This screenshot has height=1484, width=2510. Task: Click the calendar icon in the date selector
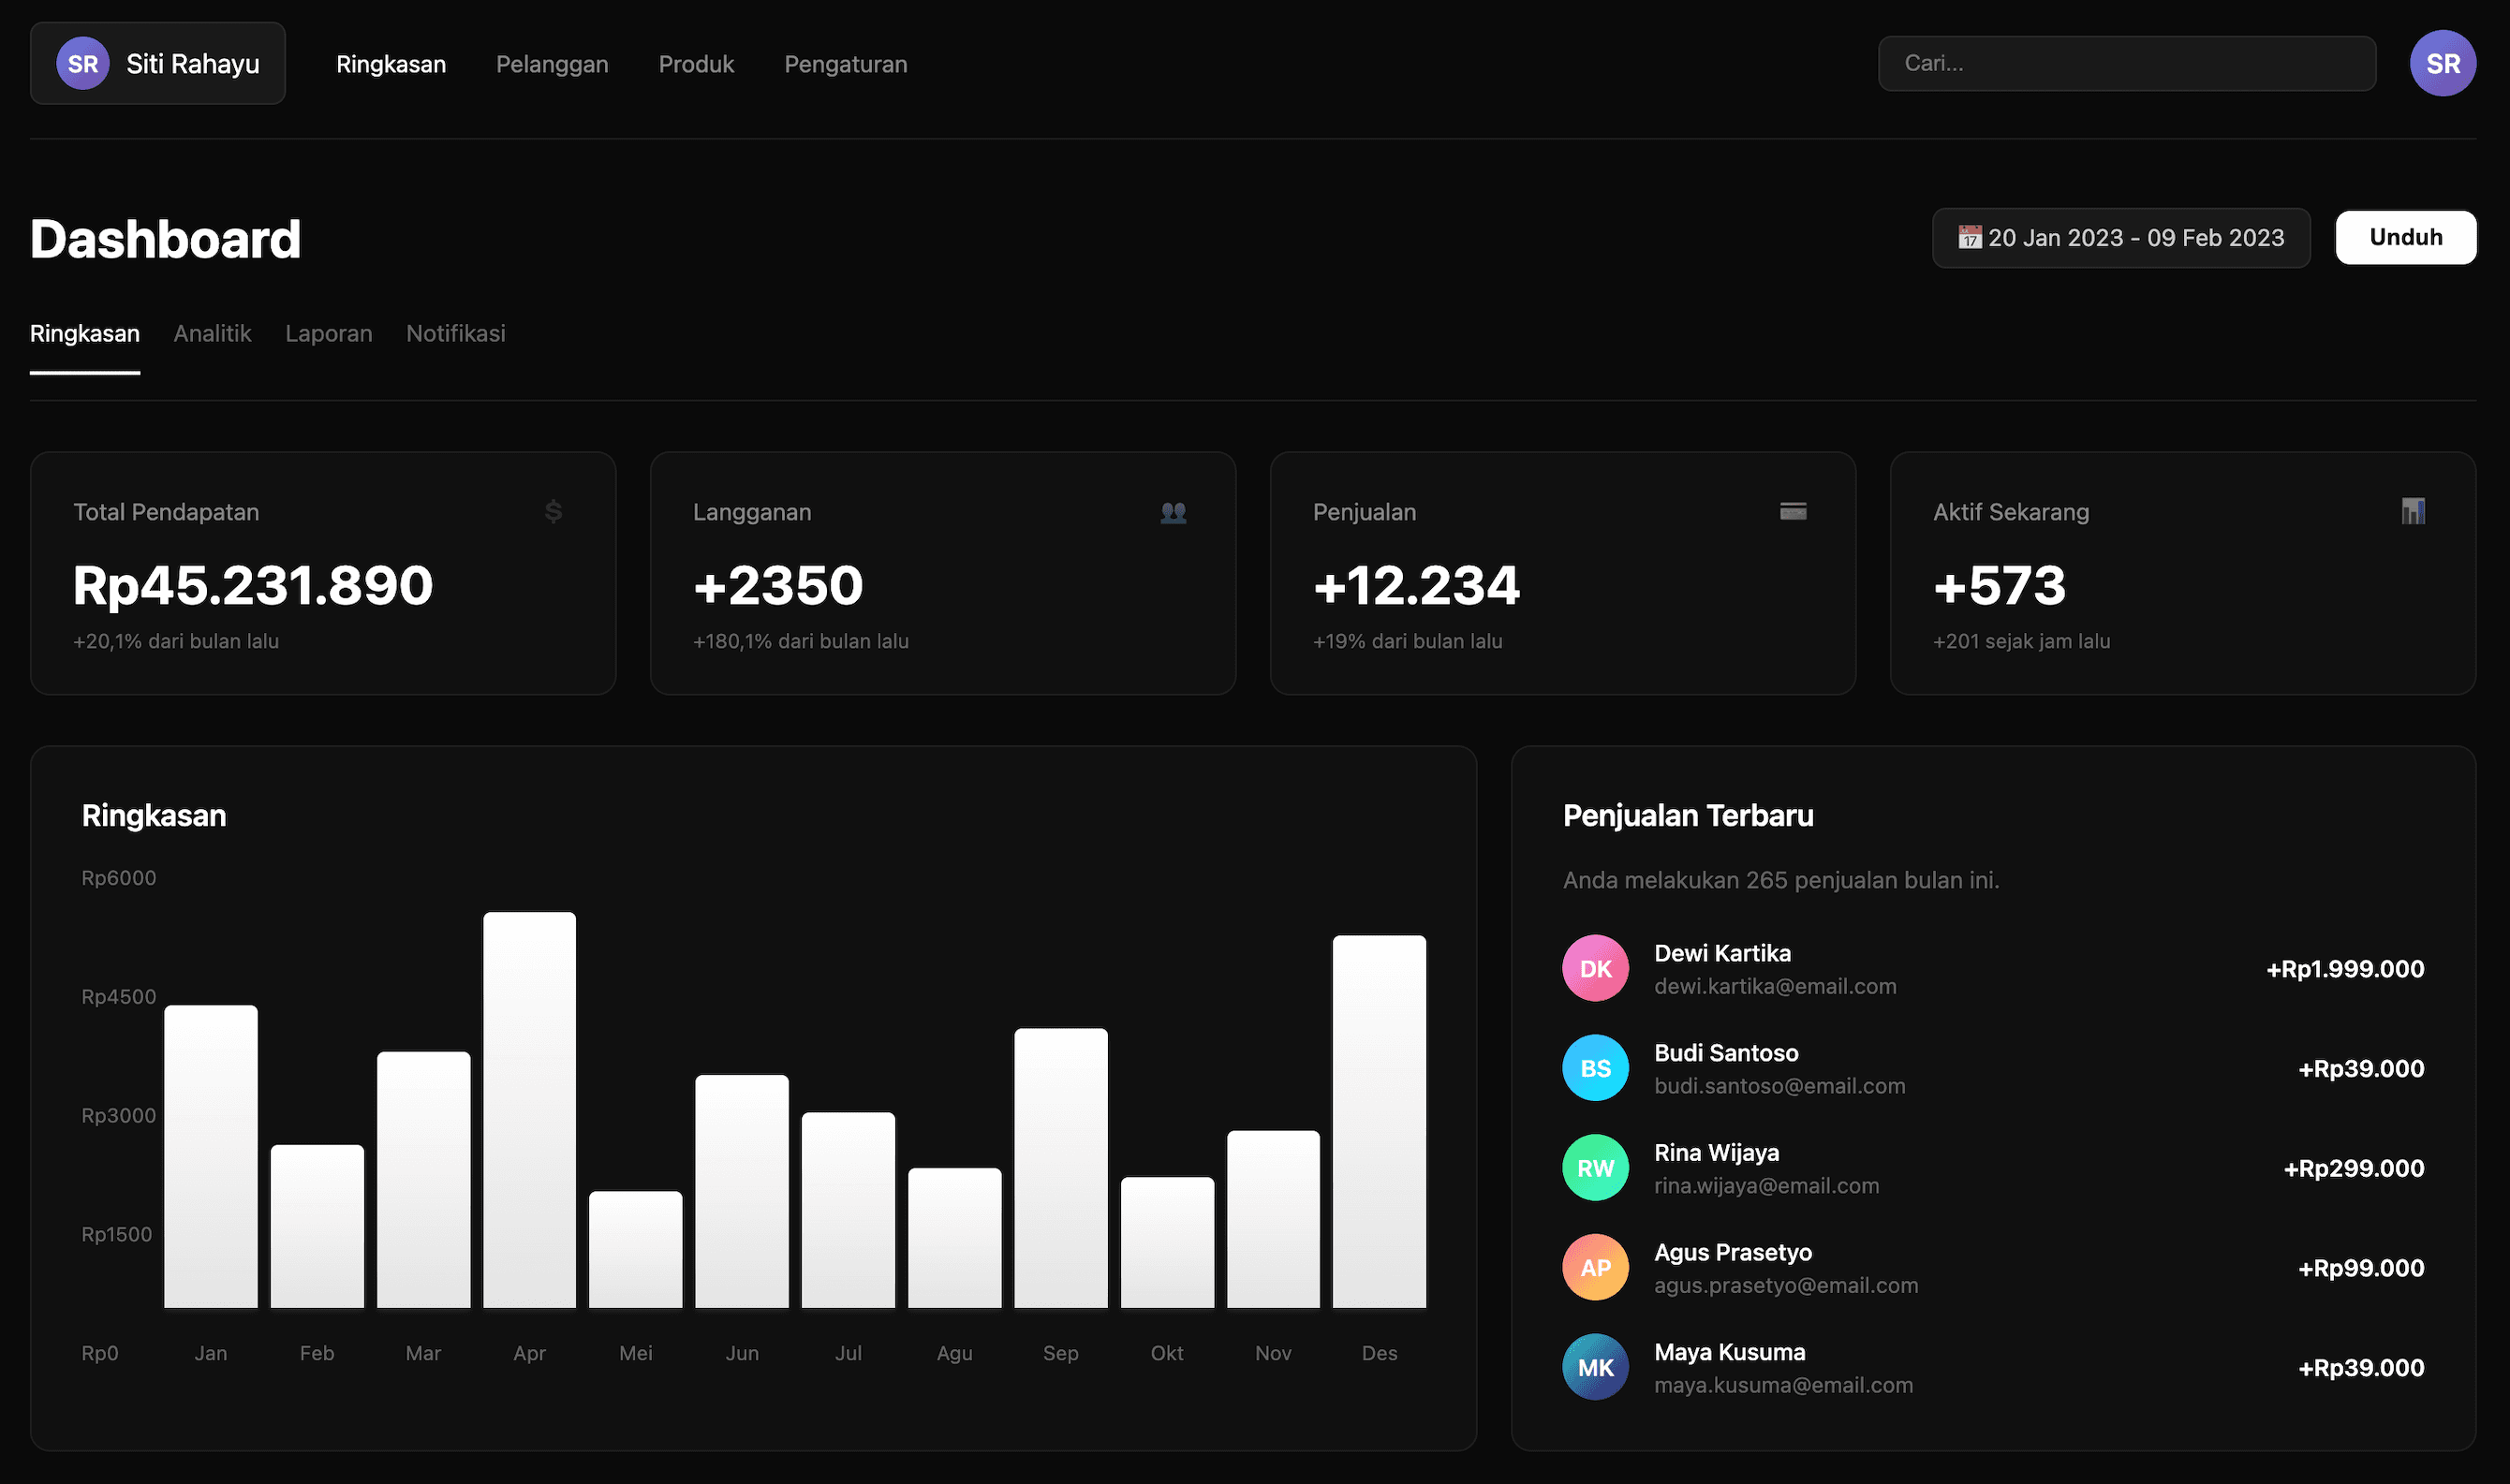(x=1969, y=238)
